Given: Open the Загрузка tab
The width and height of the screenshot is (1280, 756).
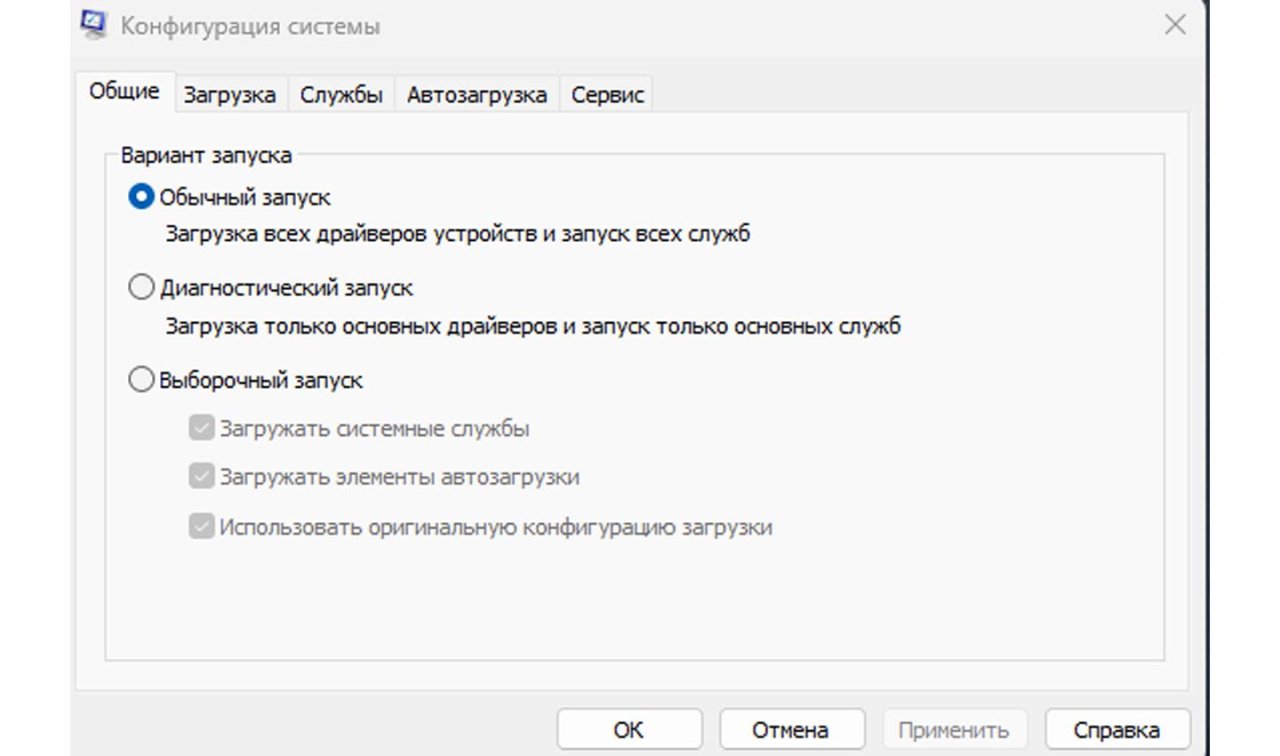Looking at the screenshot, I should tap(229, 96).
